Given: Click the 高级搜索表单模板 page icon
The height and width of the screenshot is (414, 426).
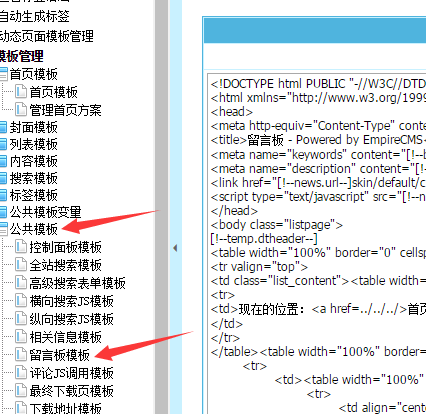Looking at the screenshot, I should [21, 283].
